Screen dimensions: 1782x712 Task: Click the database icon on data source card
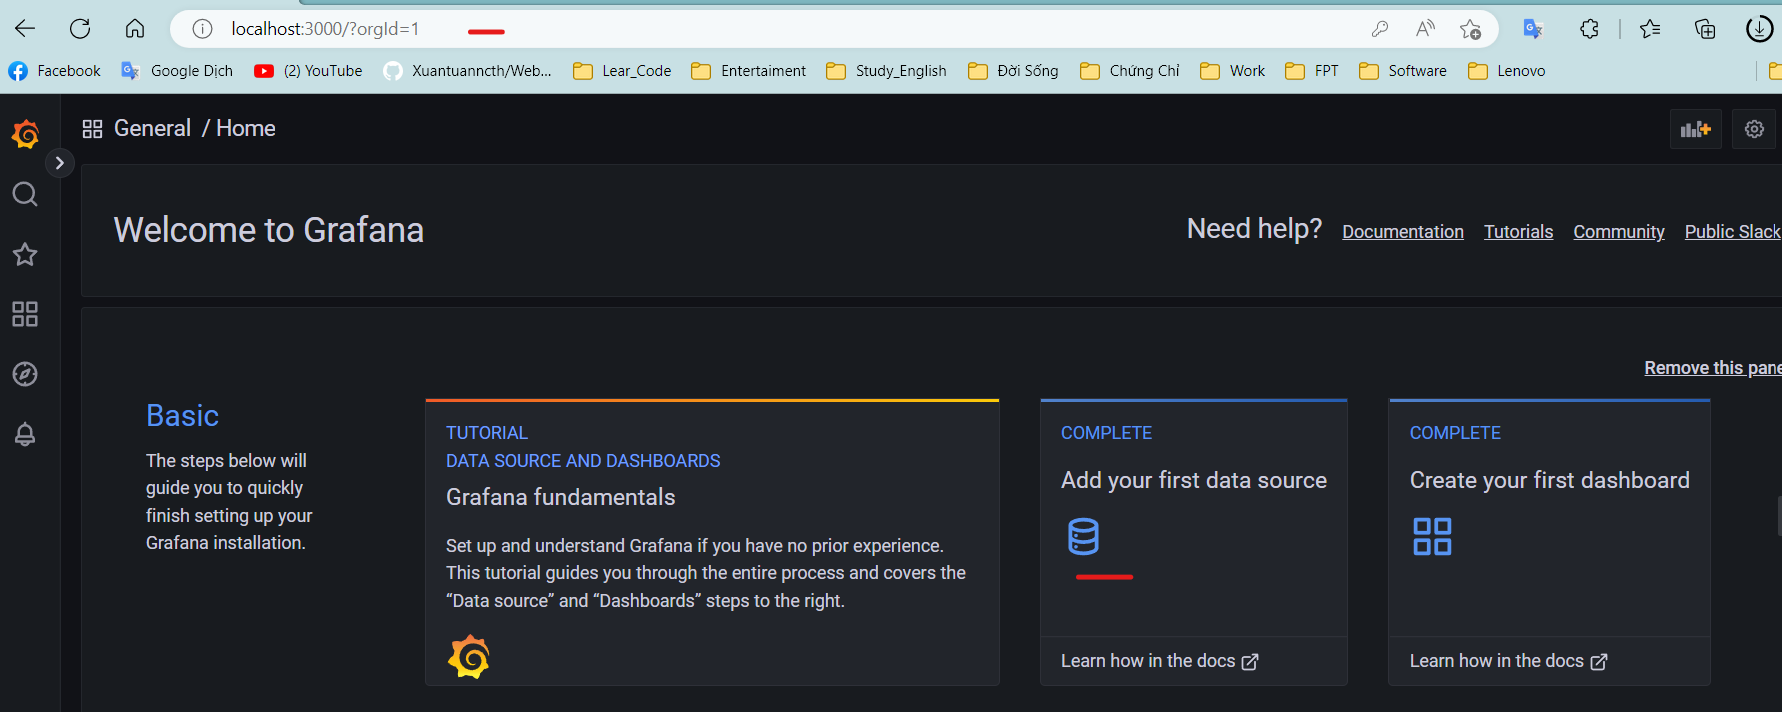[x=1083, y=537]
